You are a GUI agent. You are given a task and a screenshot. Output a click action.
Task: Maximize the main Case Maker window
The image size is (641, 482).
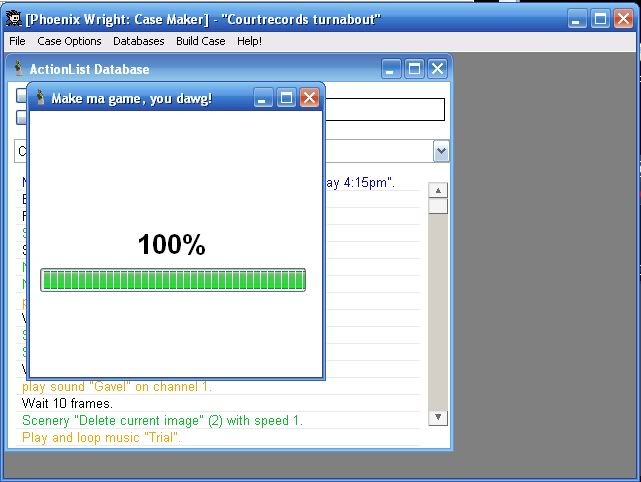click(x=601, y=19)
